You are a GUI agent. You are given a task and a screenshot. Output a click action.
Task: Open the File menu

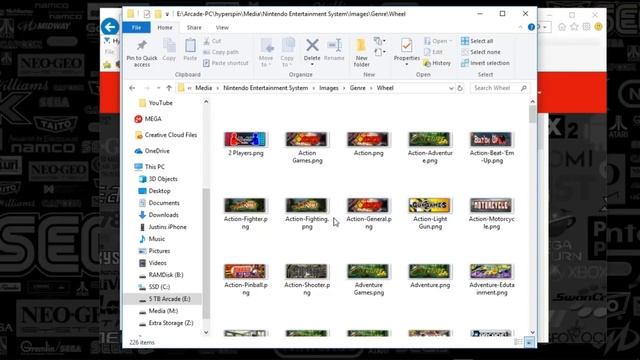click(x=136, y=28)
